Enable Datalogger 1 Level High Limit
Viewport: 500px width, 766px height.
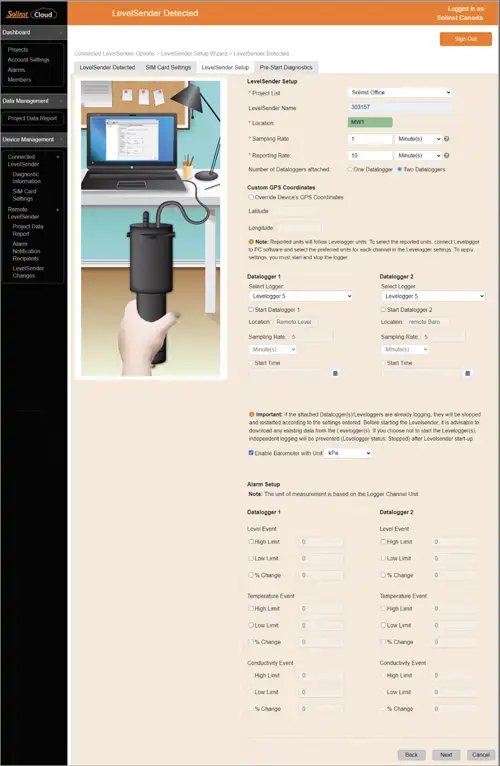pyautogui.click(x=251, y=542)
